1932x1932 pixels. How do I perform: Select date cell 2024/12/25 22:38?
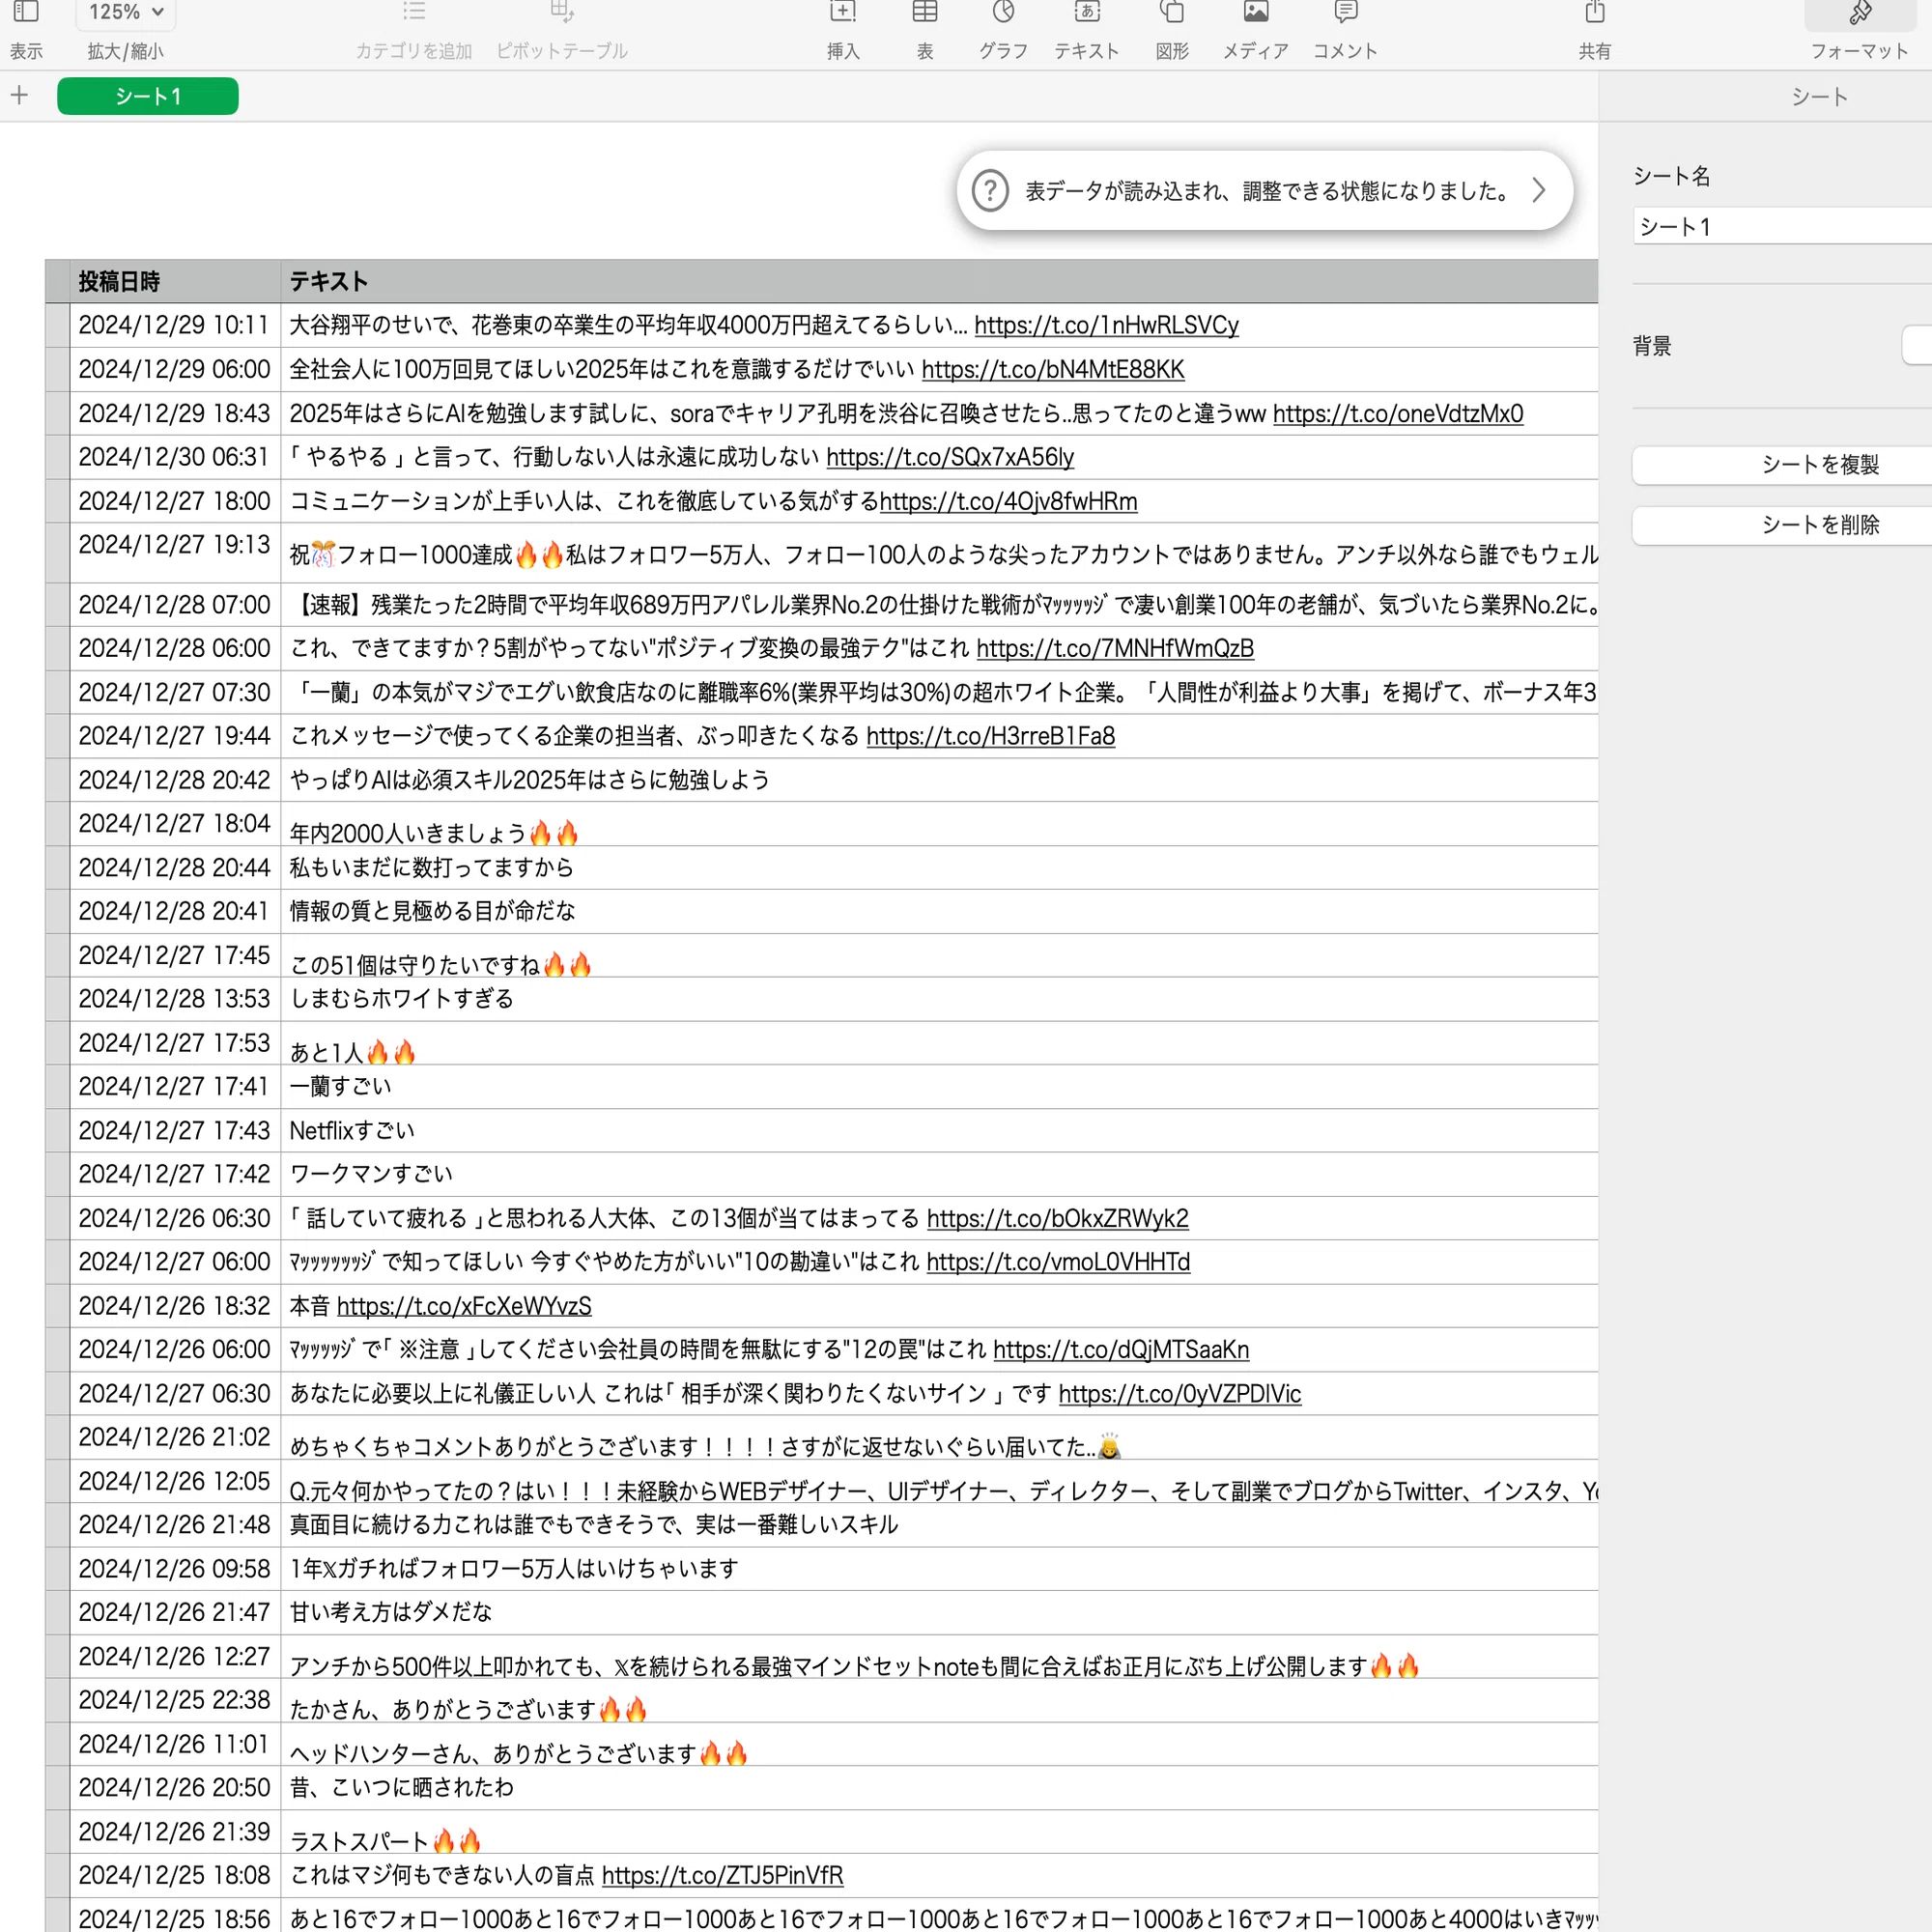[x=175, y=1700]
